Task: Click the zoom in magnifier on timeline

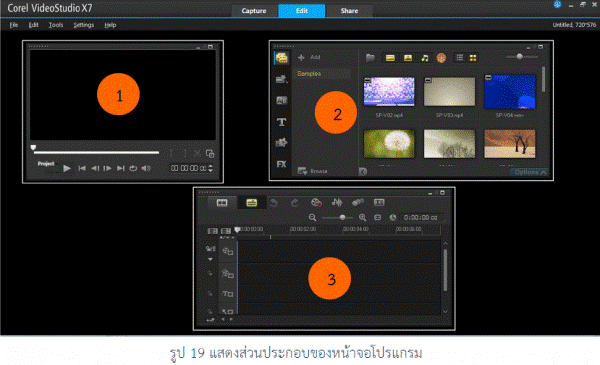Action: pyautogui.click(x=362, y=217)
